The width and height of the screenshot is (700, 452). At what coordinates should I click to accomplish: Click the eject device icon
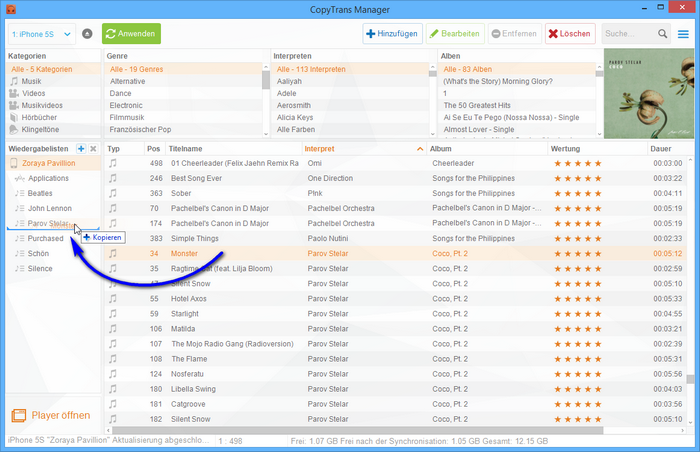pyautogui.click(x=88, y=34)
